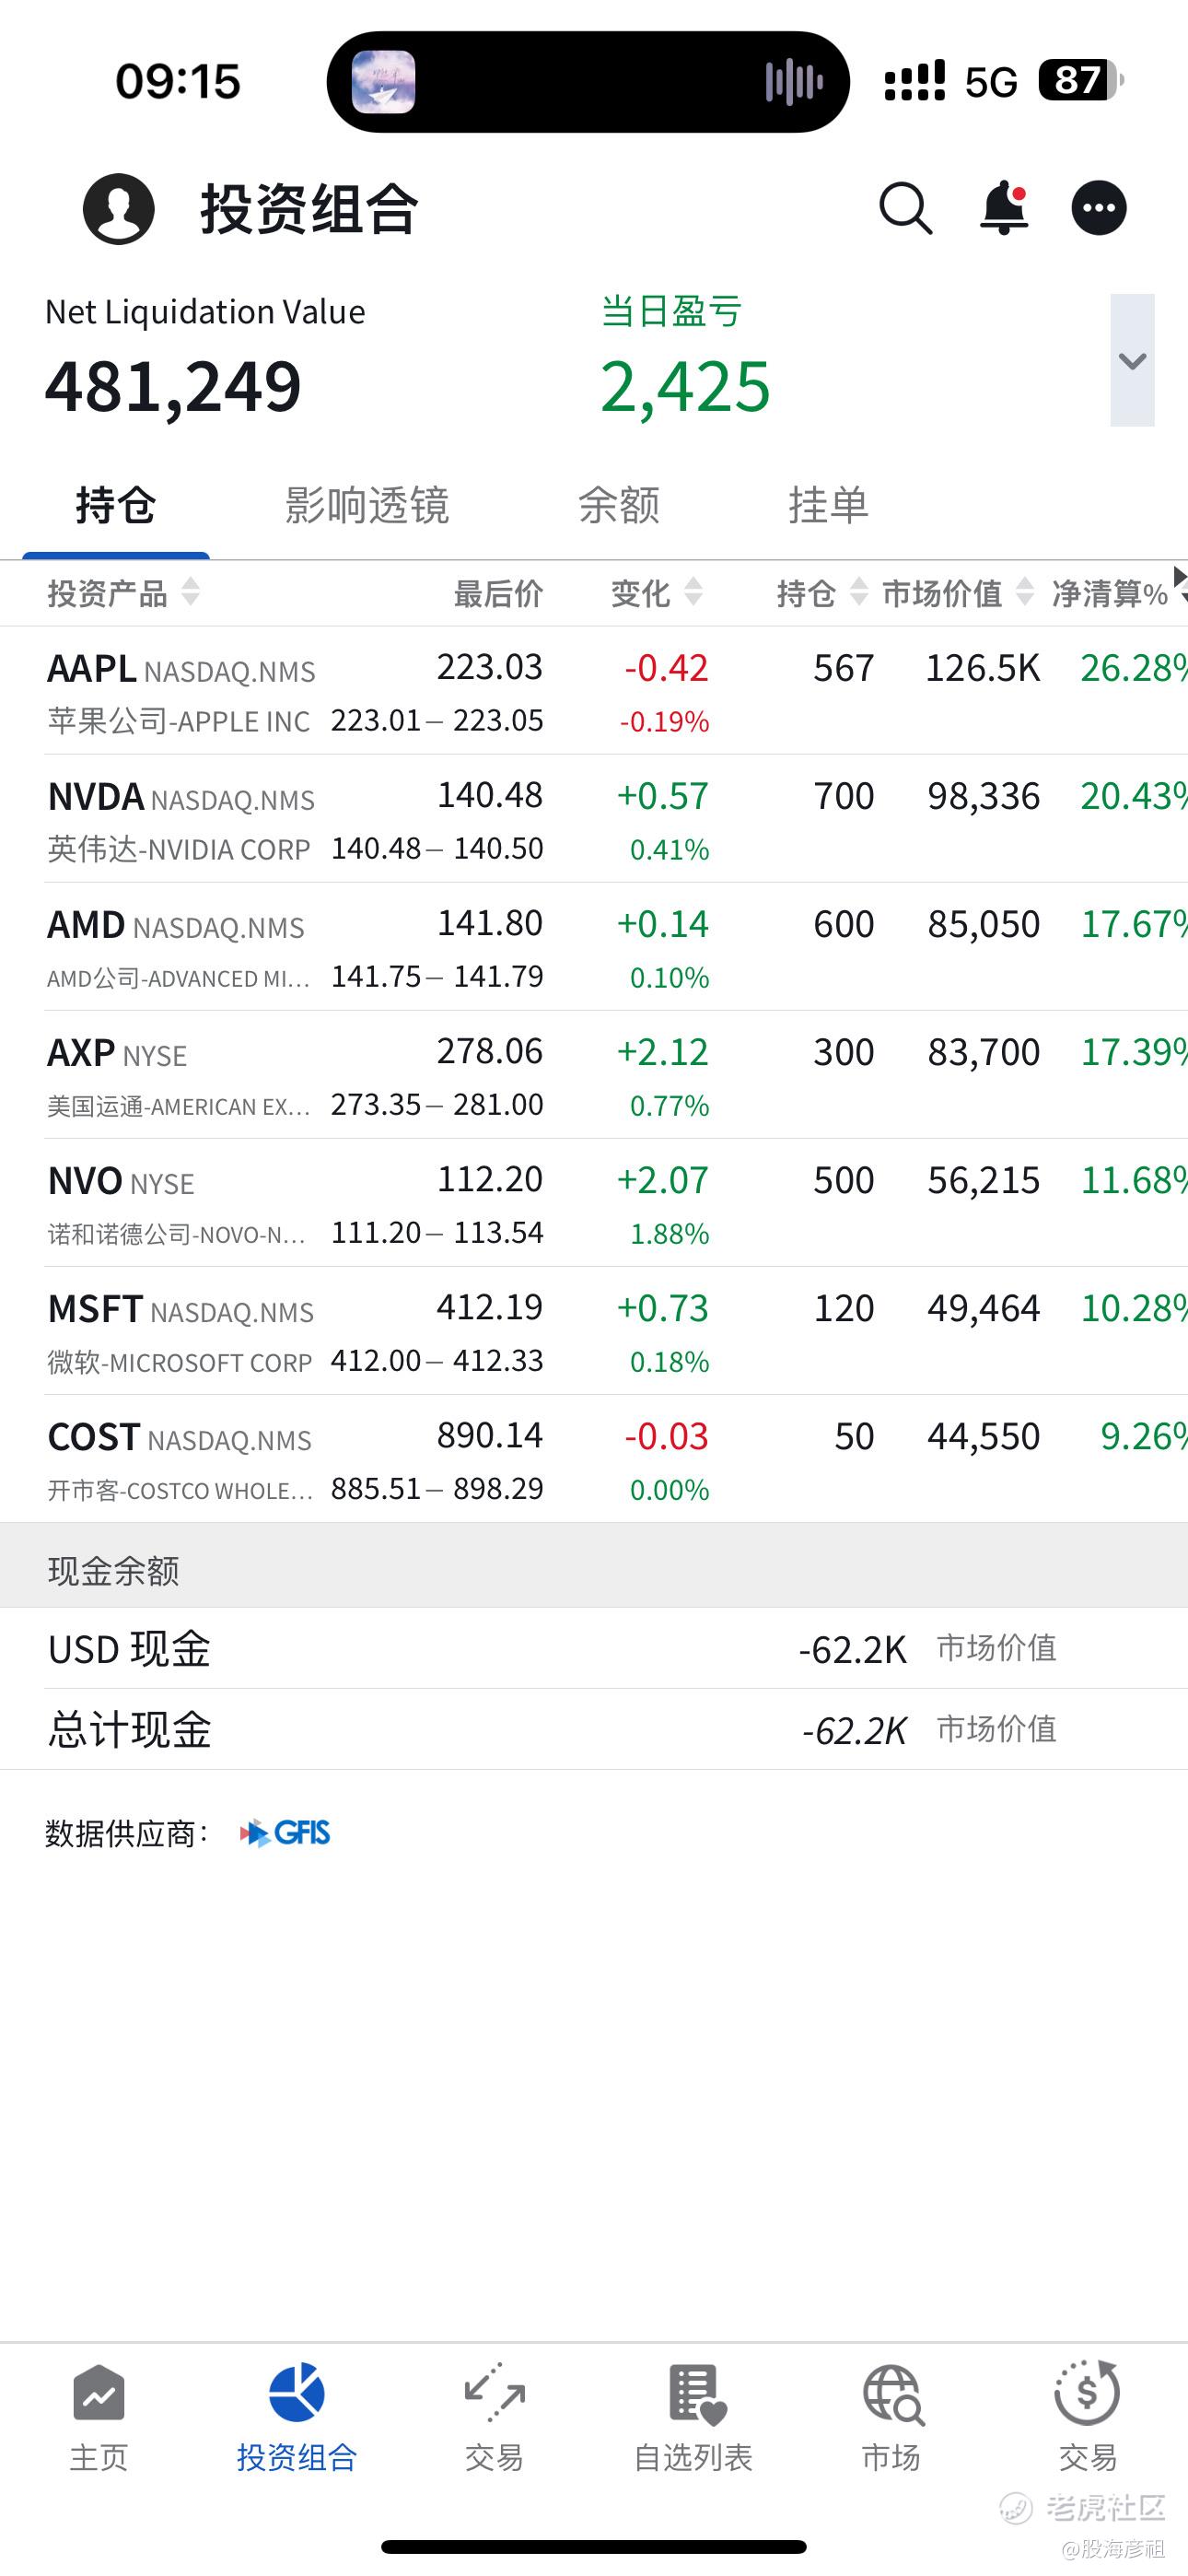The width and height of the screenshot is (1188, 2576).
Task: Open the MSFT position row
Action: (594, 1331)
